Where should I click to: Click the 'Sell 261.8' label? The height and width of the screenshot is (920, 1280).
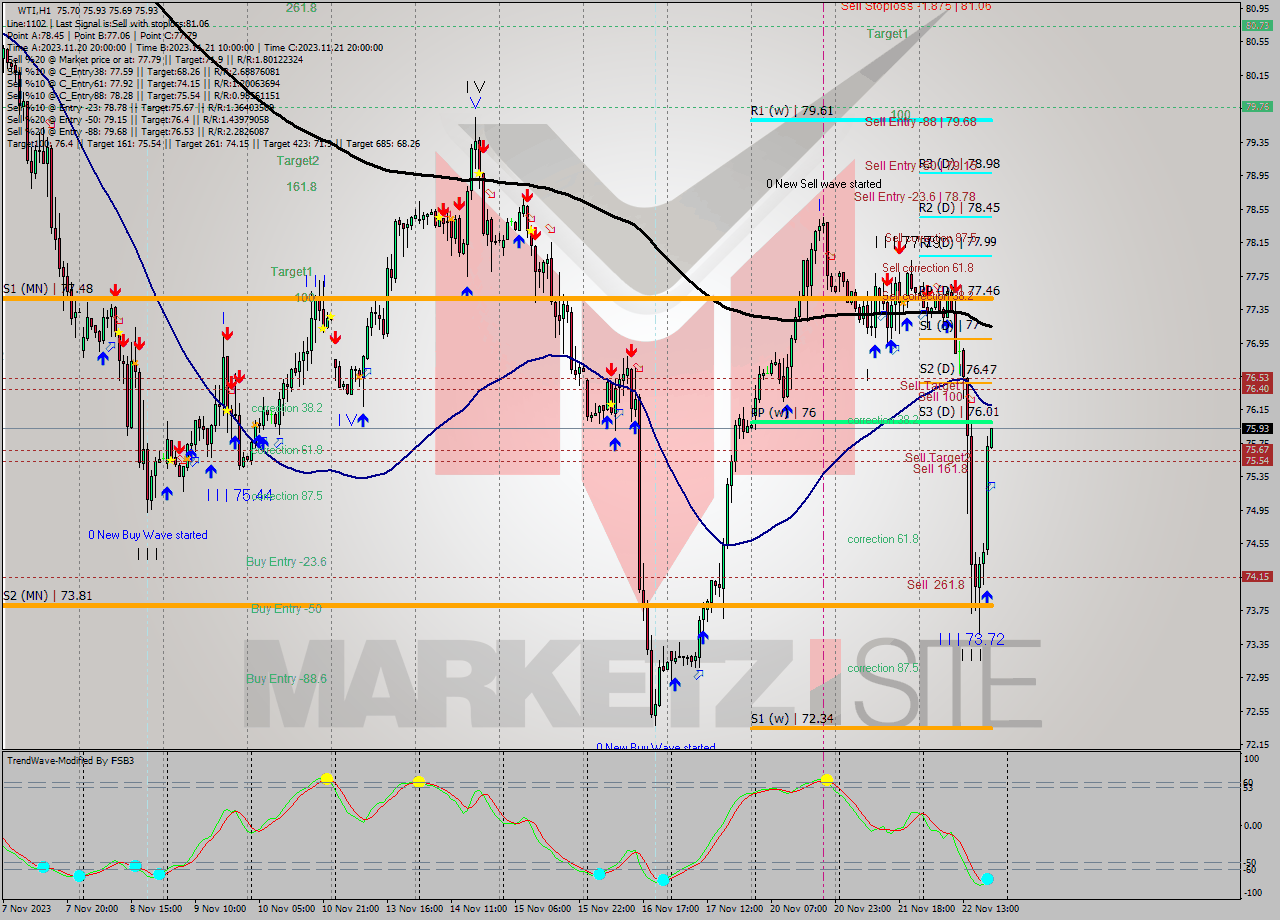coord(936,585)
